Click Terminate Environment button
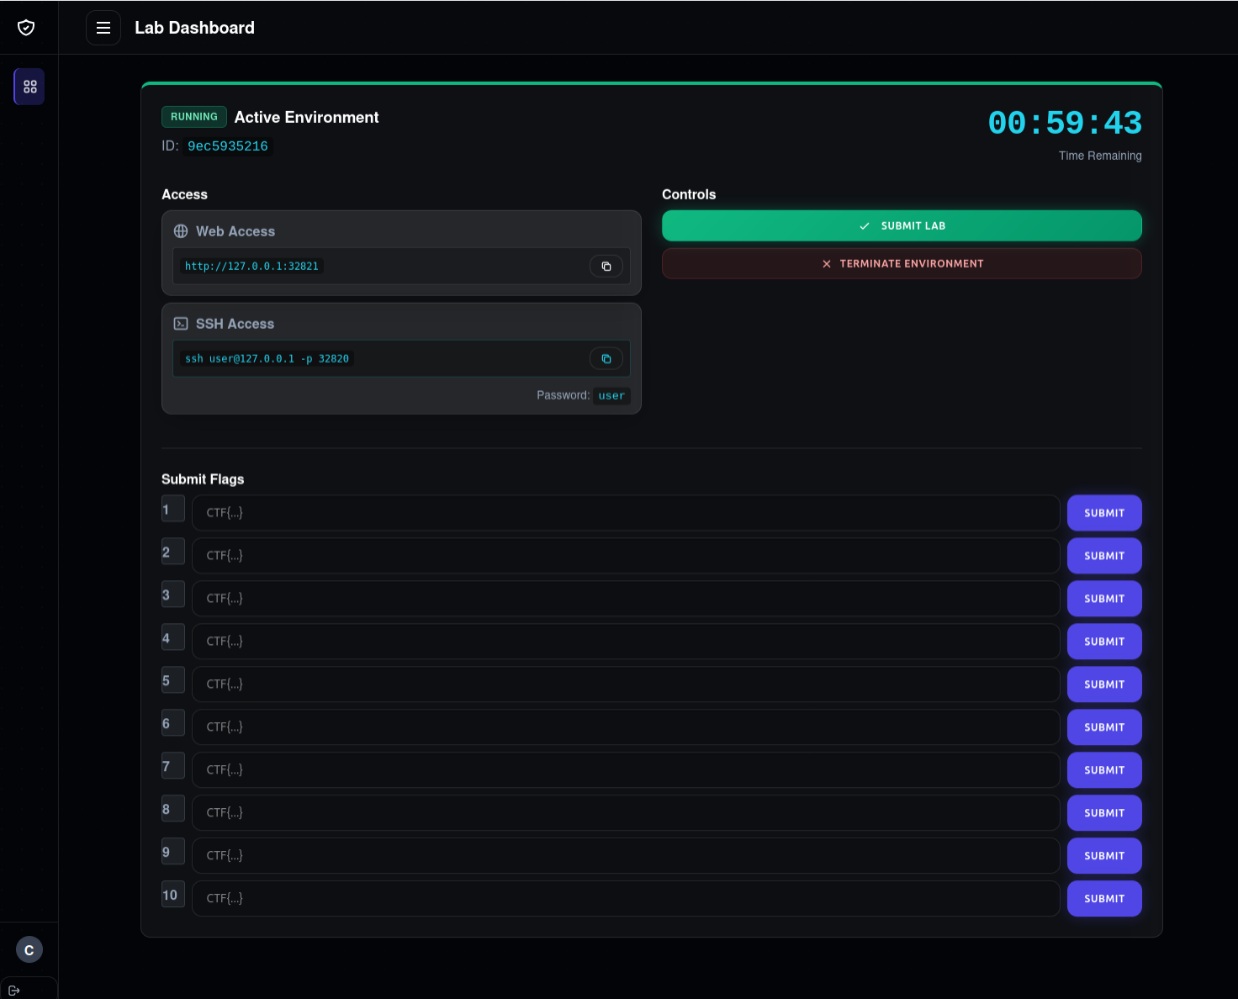The width and height of the screenshot is (1238, 999). (901, 264)
